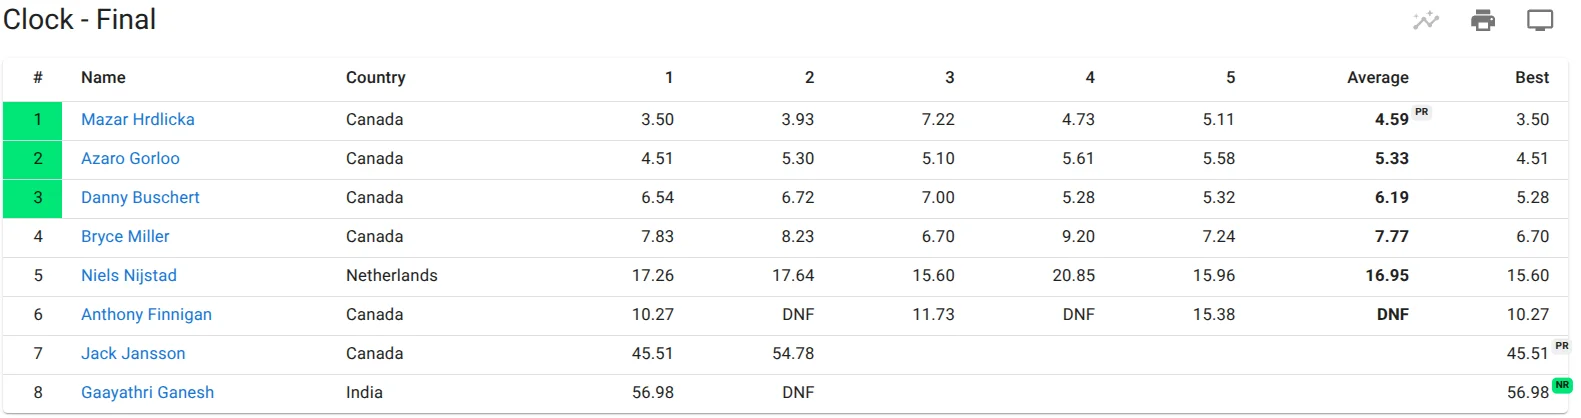Click the Country column header

[x=375, y=77]
